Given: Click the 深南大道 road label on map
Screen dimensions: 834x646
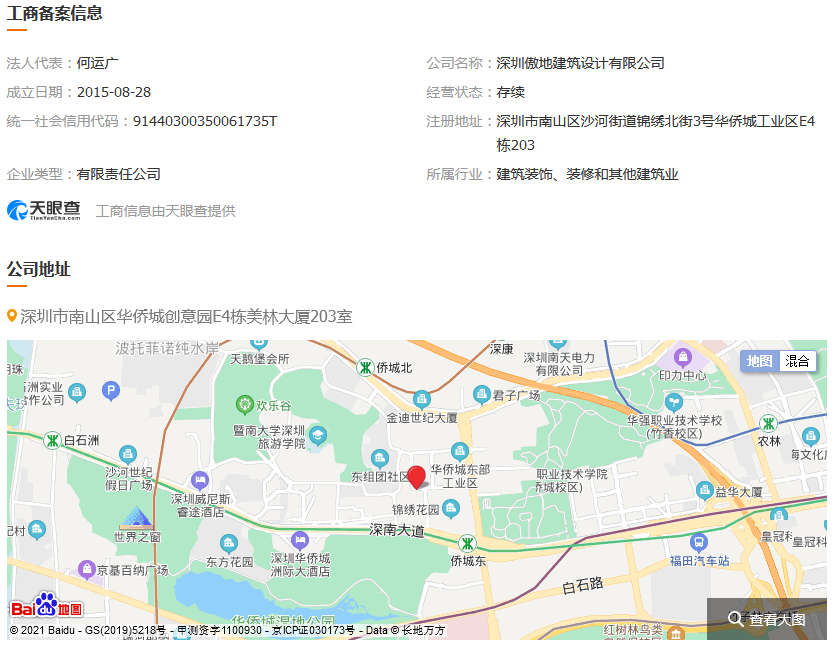Looking at the screenshot, I should 397,530.
